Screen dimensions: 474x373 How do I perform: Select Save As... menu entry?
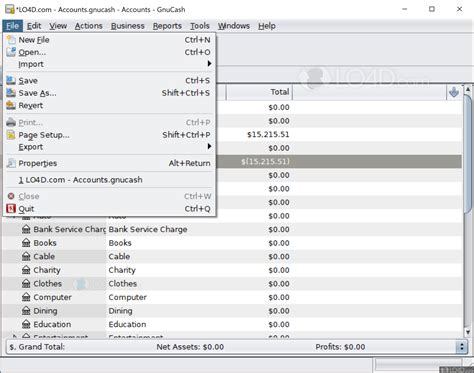[109, 93]
